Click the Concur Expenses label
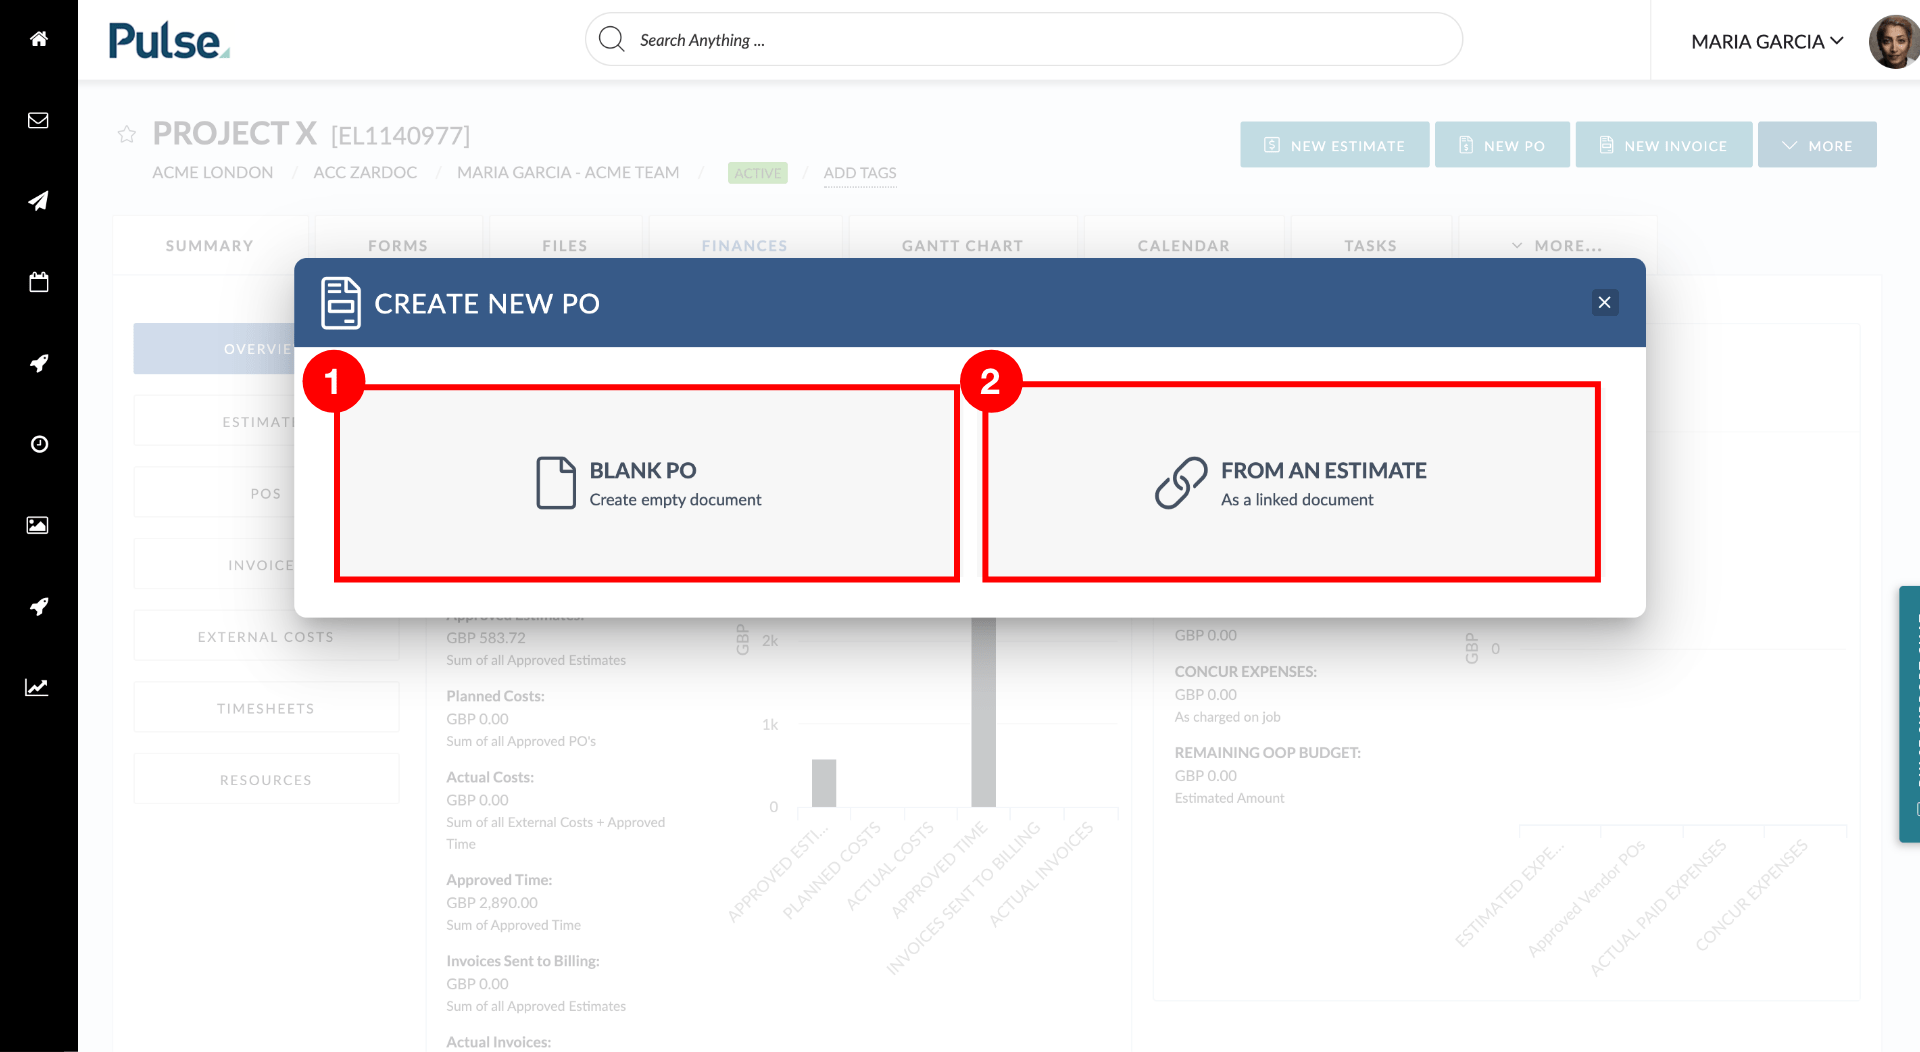This screenshot has height=1052, width=1920. tap(1246, 672)
